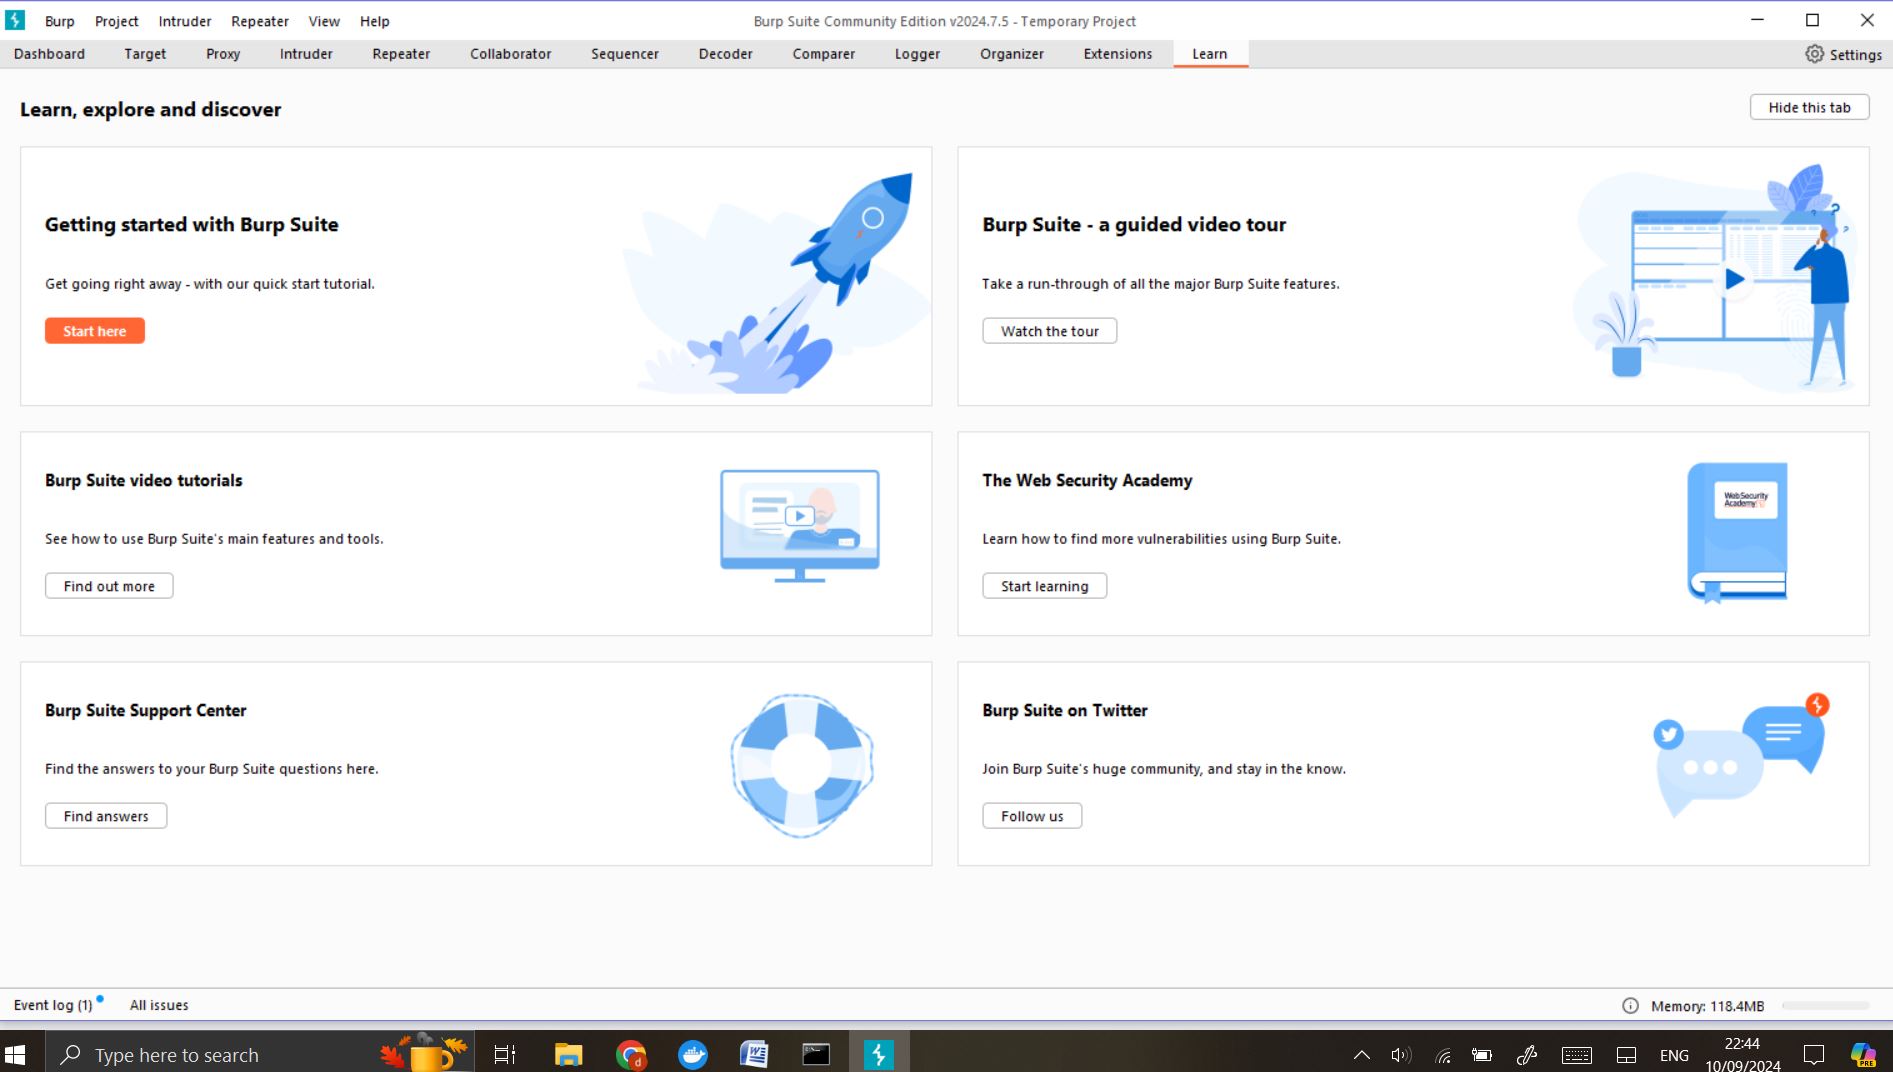Open the terminal icon in taskbar
1893x1072 pixels.
(816, 1054)
